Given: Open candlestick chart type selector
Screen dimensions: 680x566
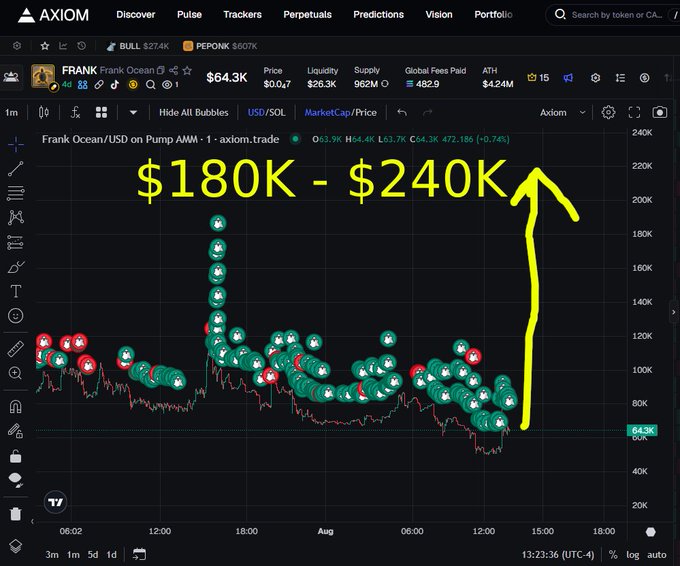Looking at the screenshot, I should 44,113.
